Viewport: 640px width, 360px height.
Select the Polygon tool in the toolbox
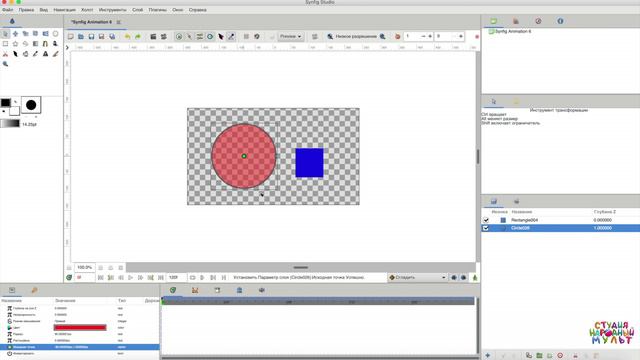click(x=25, y=44)
